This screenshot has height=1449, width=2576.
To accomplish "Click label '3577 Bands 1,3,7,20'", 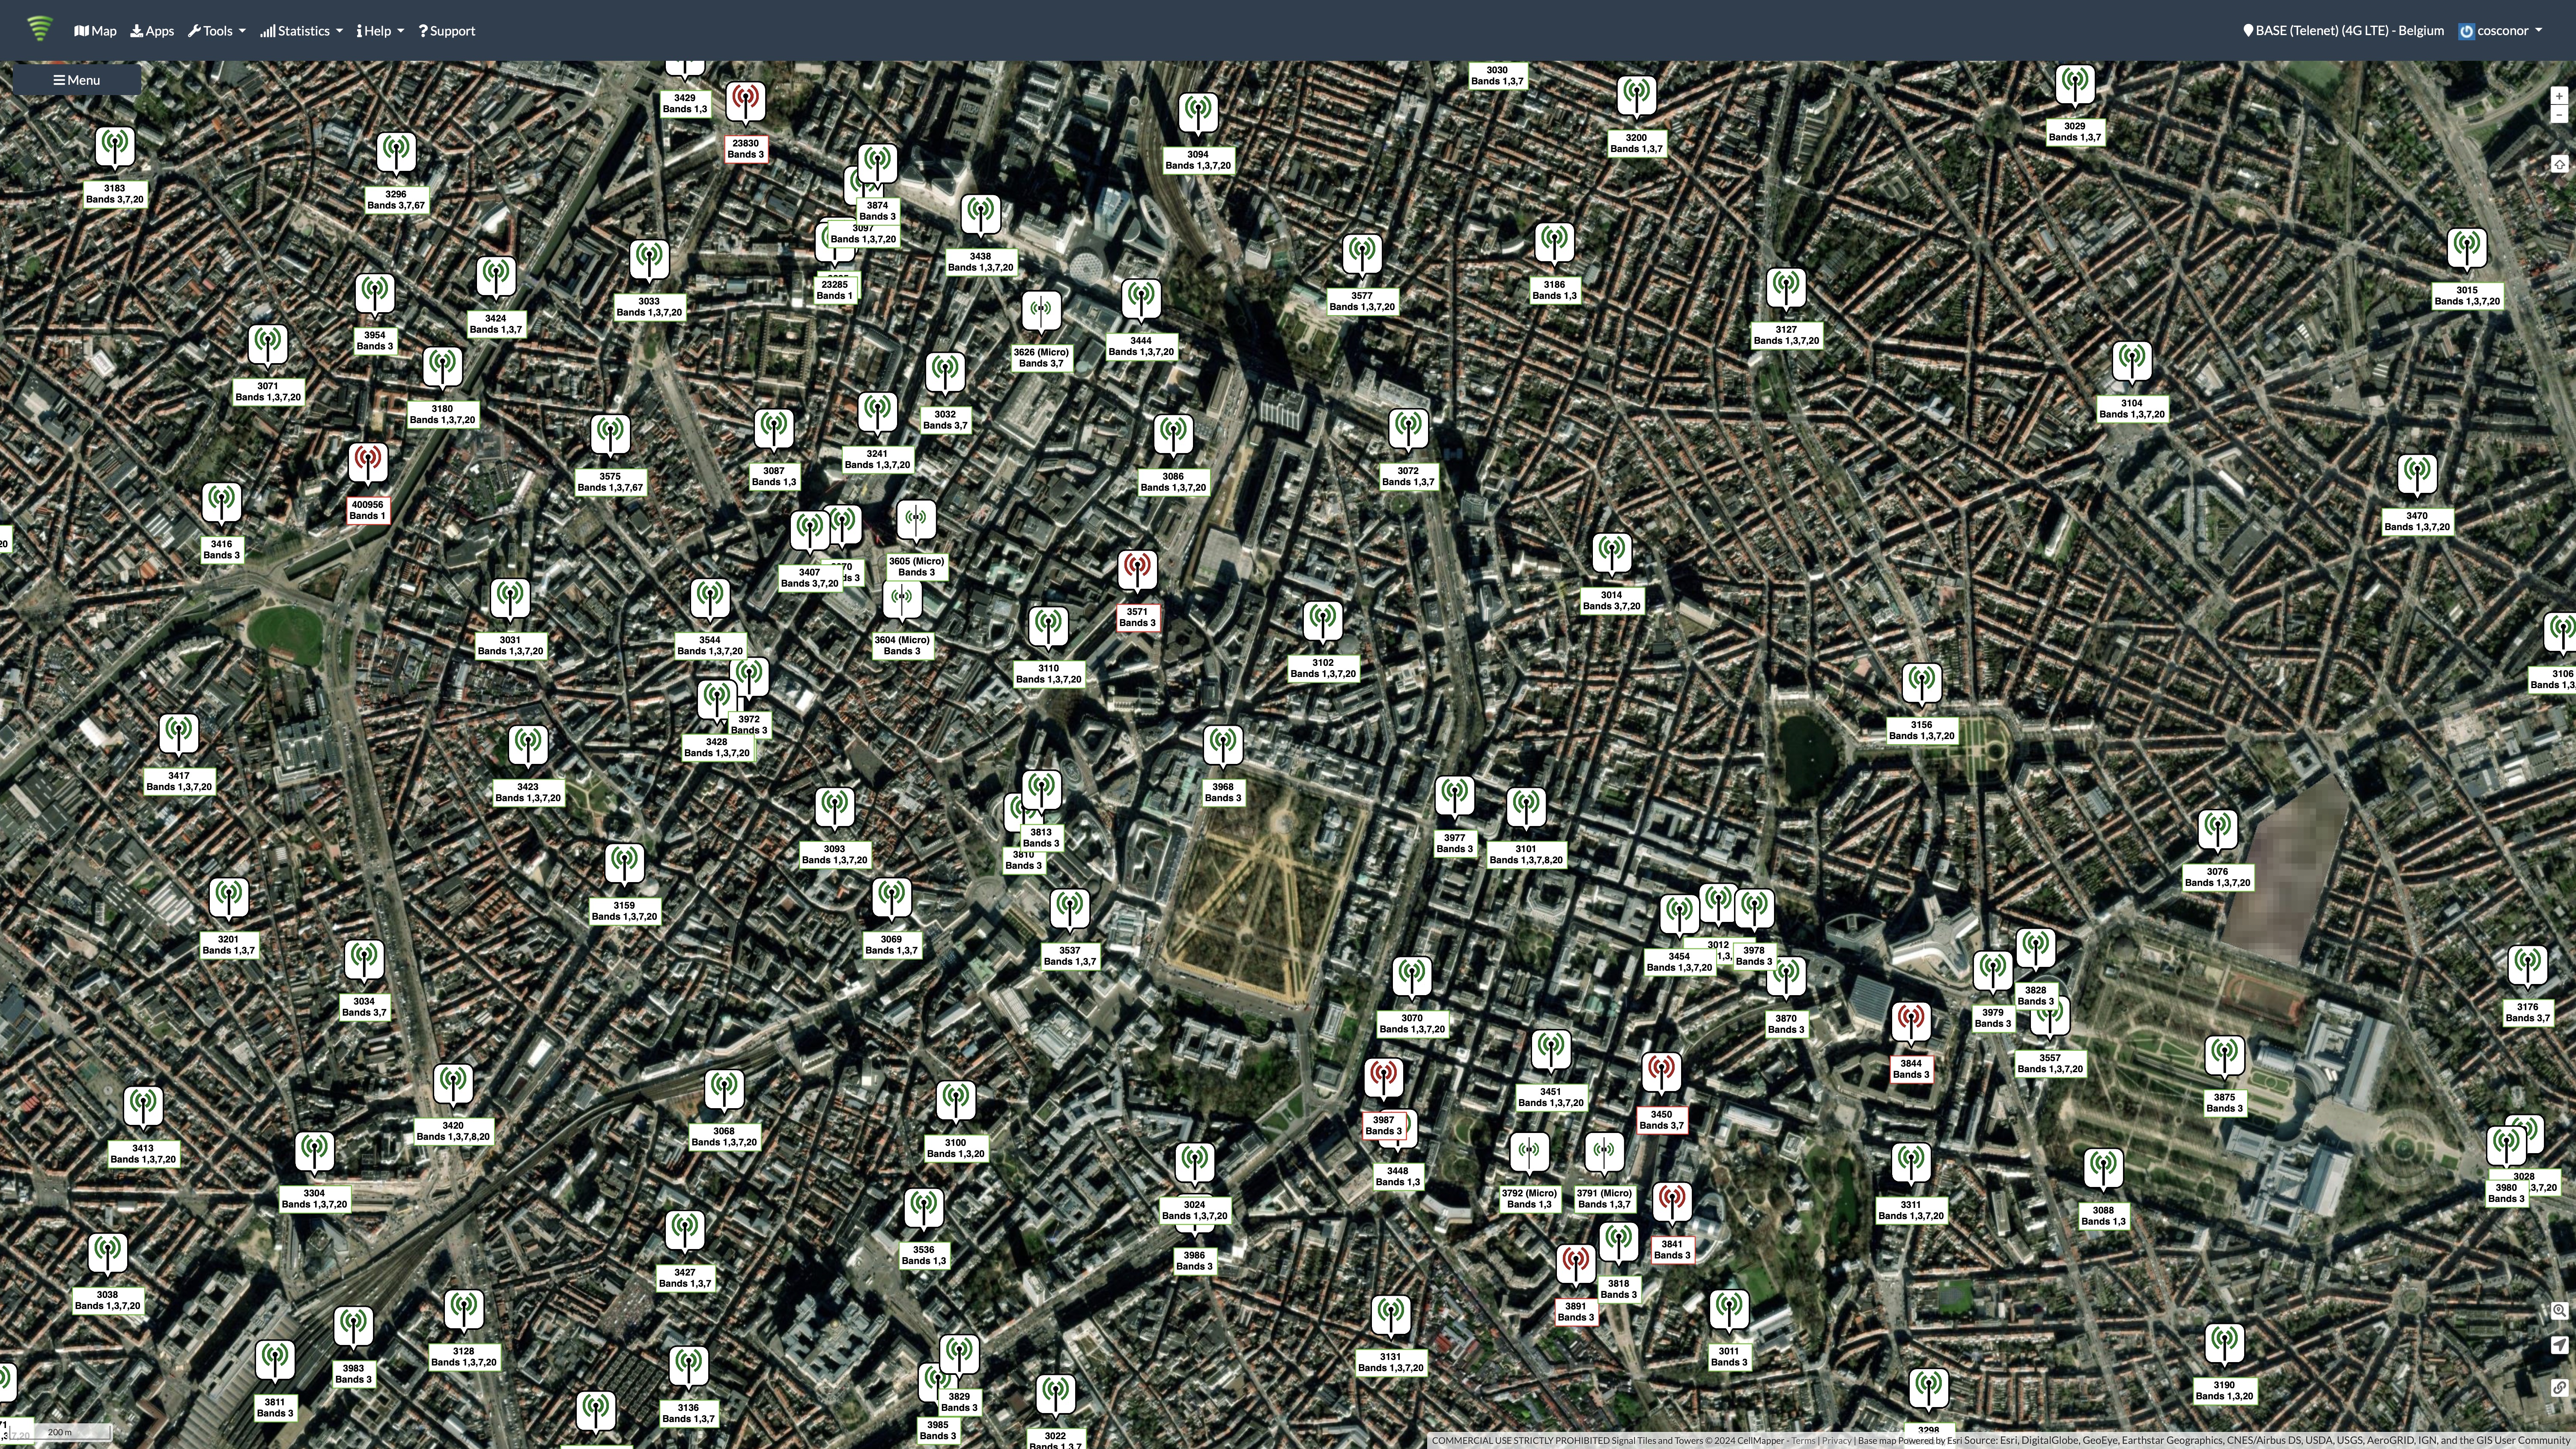I will click(x=1362, y=302).
